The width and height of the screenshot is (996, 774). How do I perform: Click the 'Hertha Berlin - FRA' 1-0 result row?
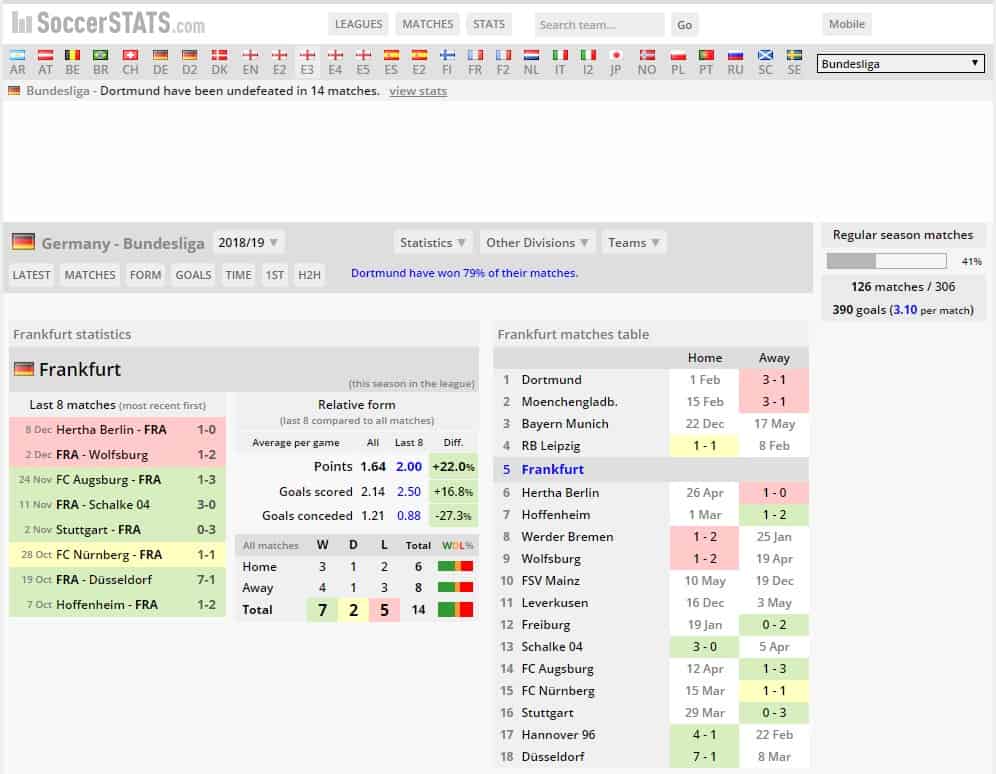118,430
